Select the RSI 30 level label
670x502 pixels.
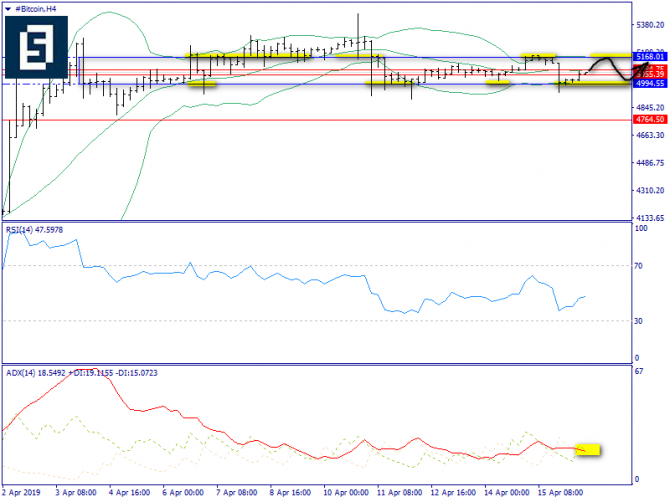pyautogui.click(x=638, y=321)
